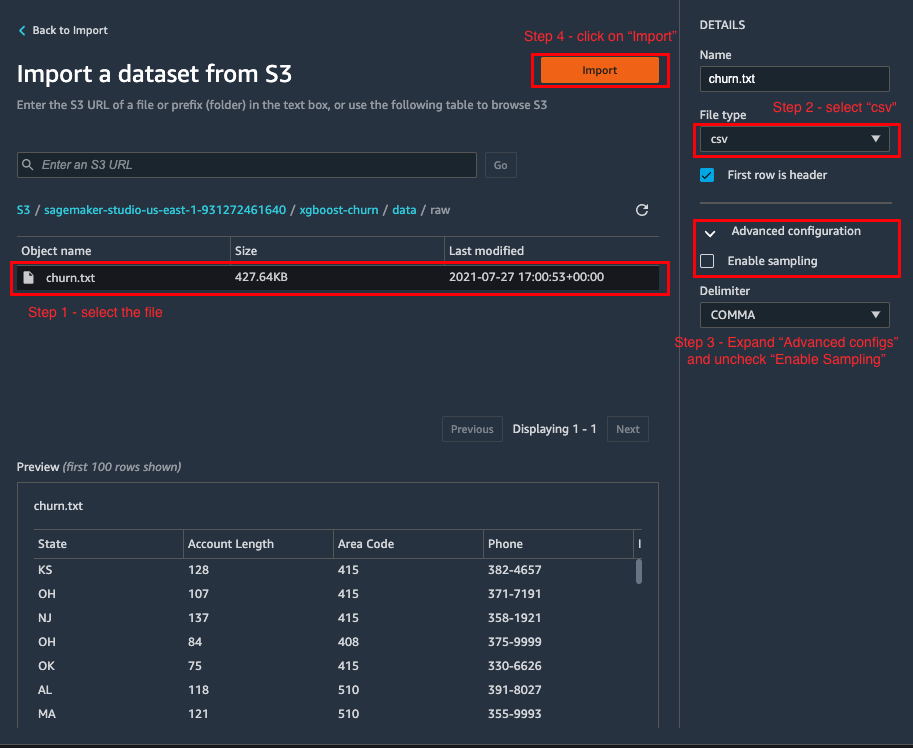Open the S3 breadcrumb root
This screenshot has width=913, height=748.
click(23, 210)
